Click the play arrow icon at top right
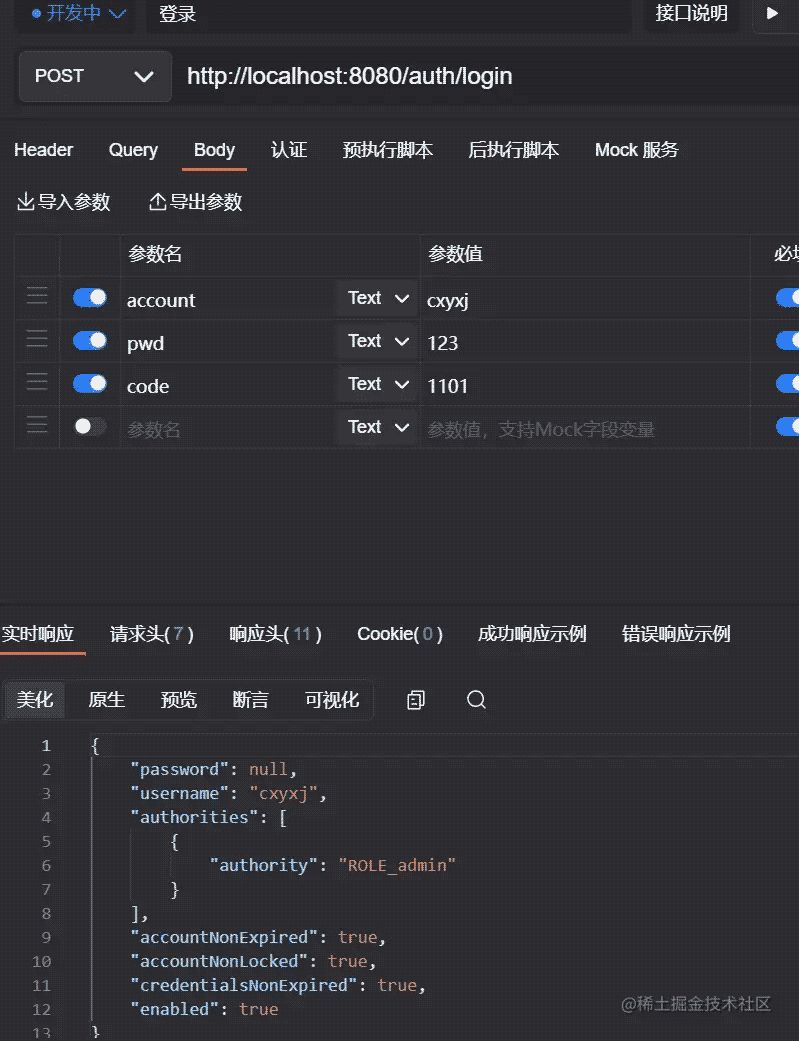Screen dimensions: 799x1041 [x=772, y=14]
